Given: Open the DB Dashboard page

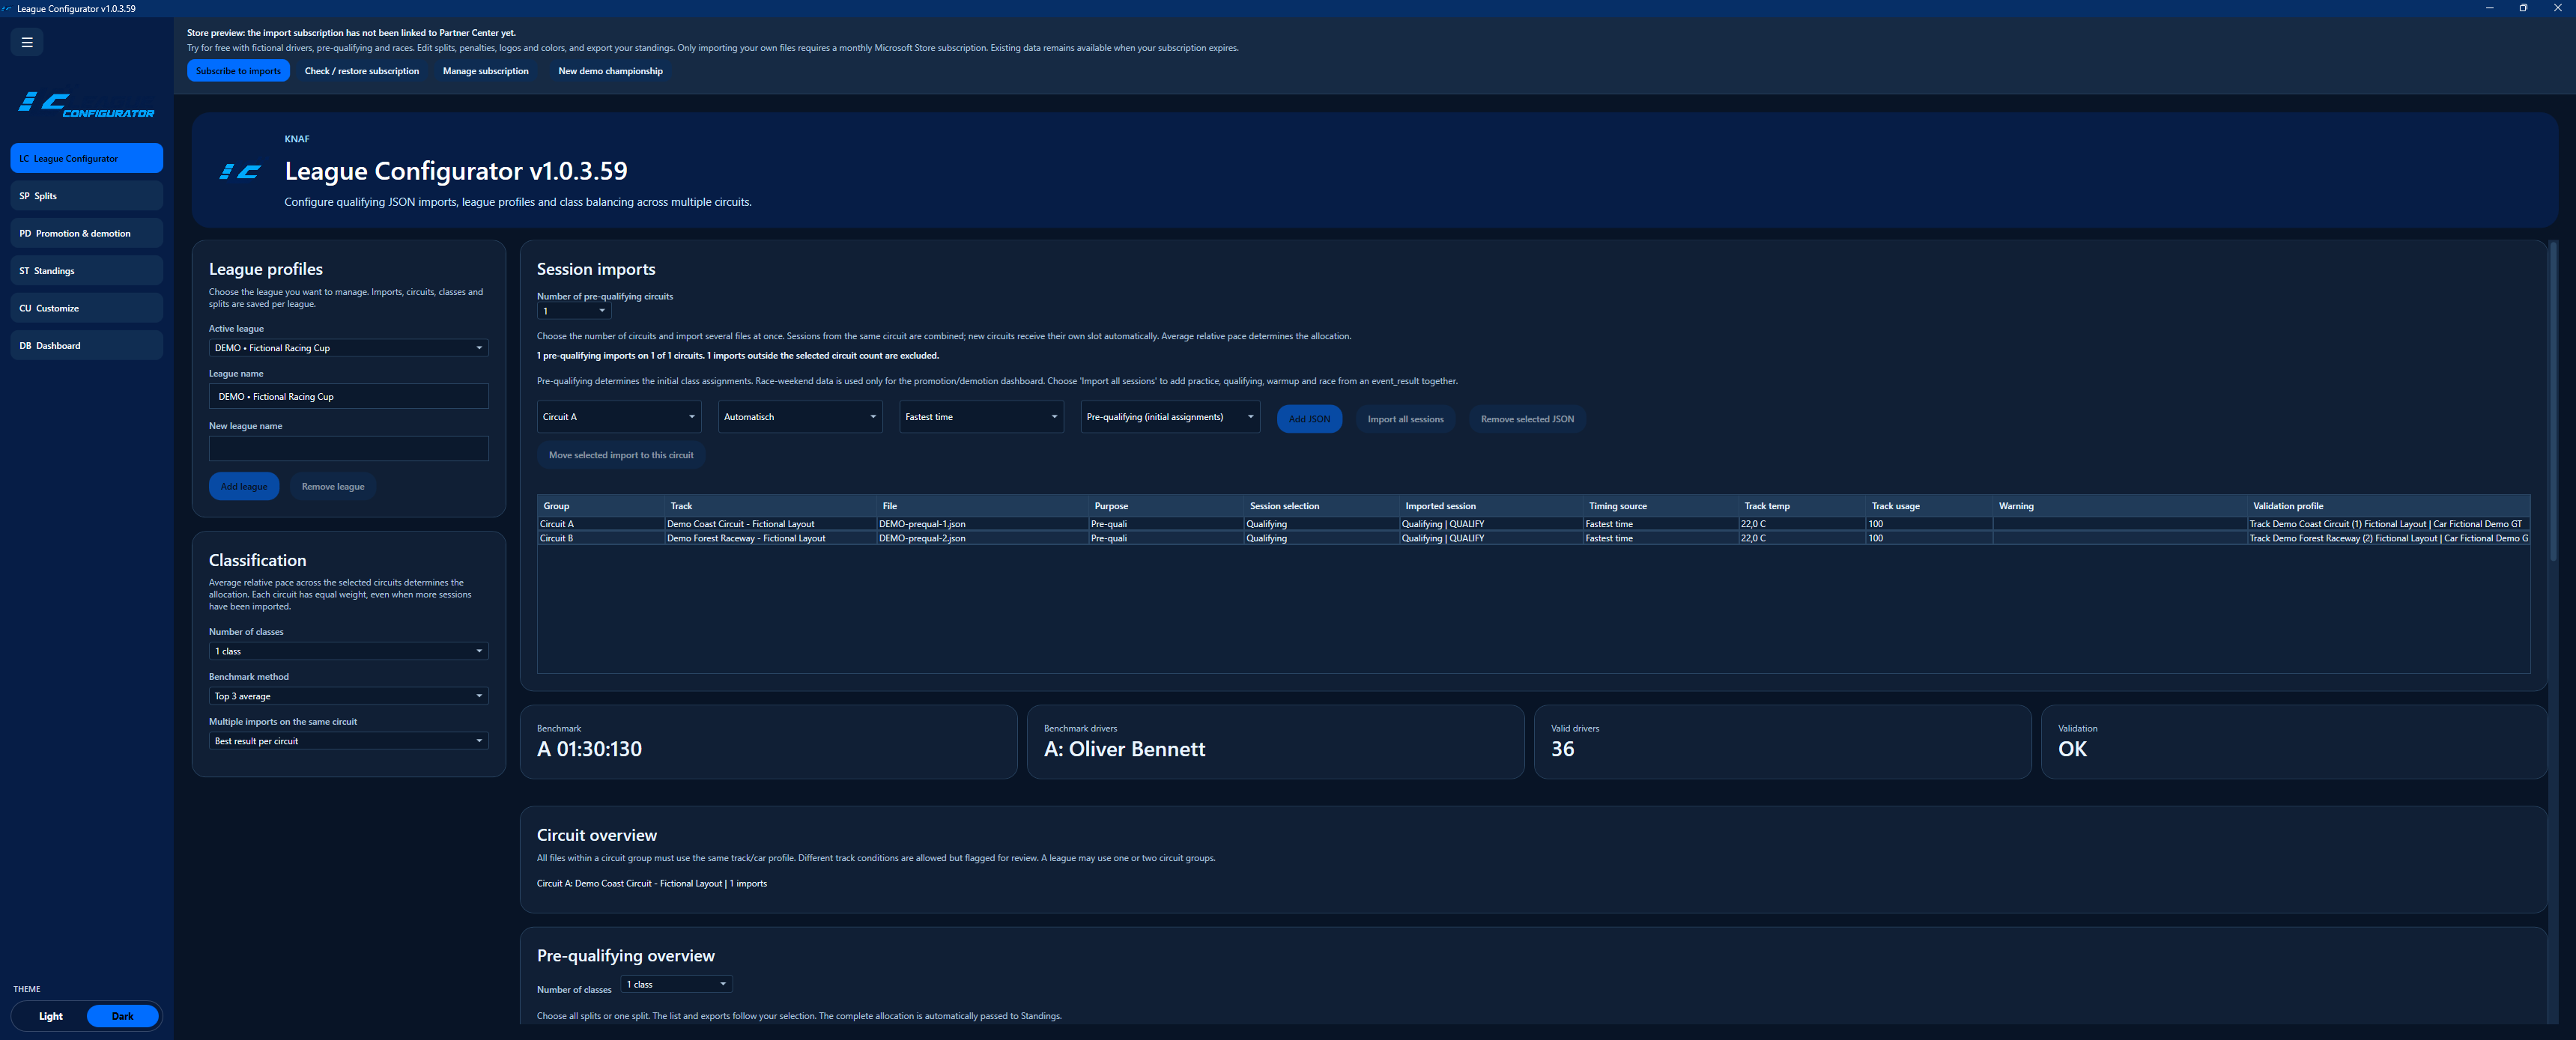Looking at the screenshot, I should (x=87, y=346).
